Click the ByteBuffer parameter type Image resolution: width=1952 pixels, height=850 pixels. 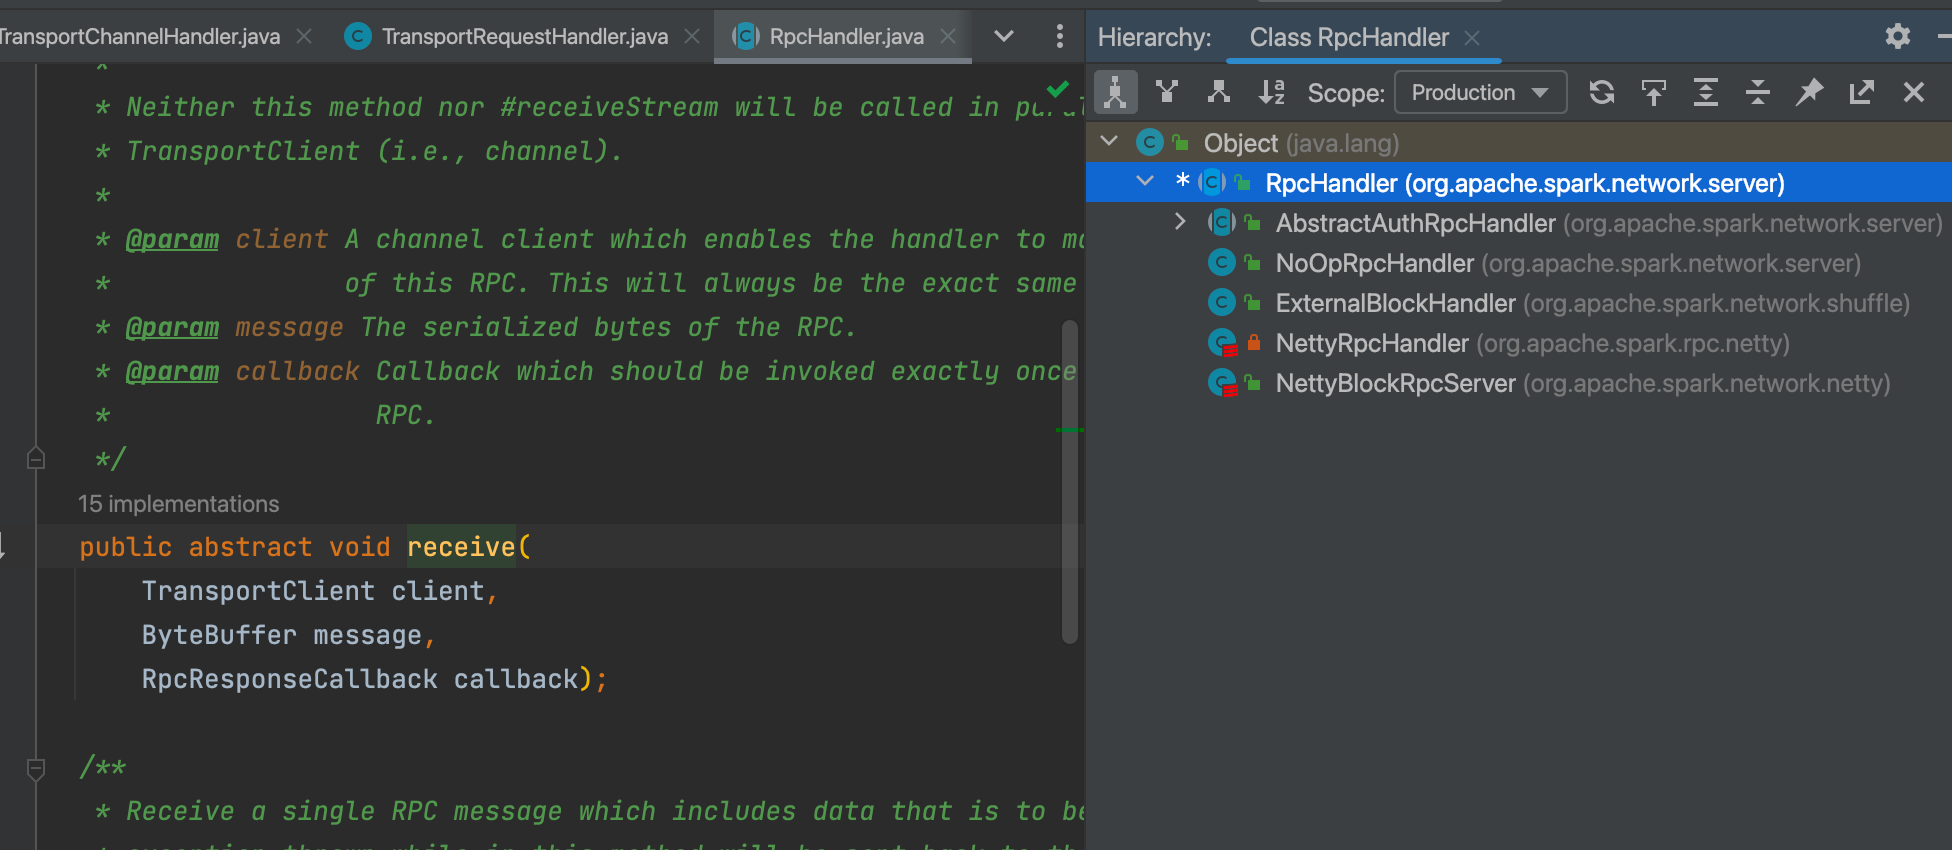pos(219,635)
